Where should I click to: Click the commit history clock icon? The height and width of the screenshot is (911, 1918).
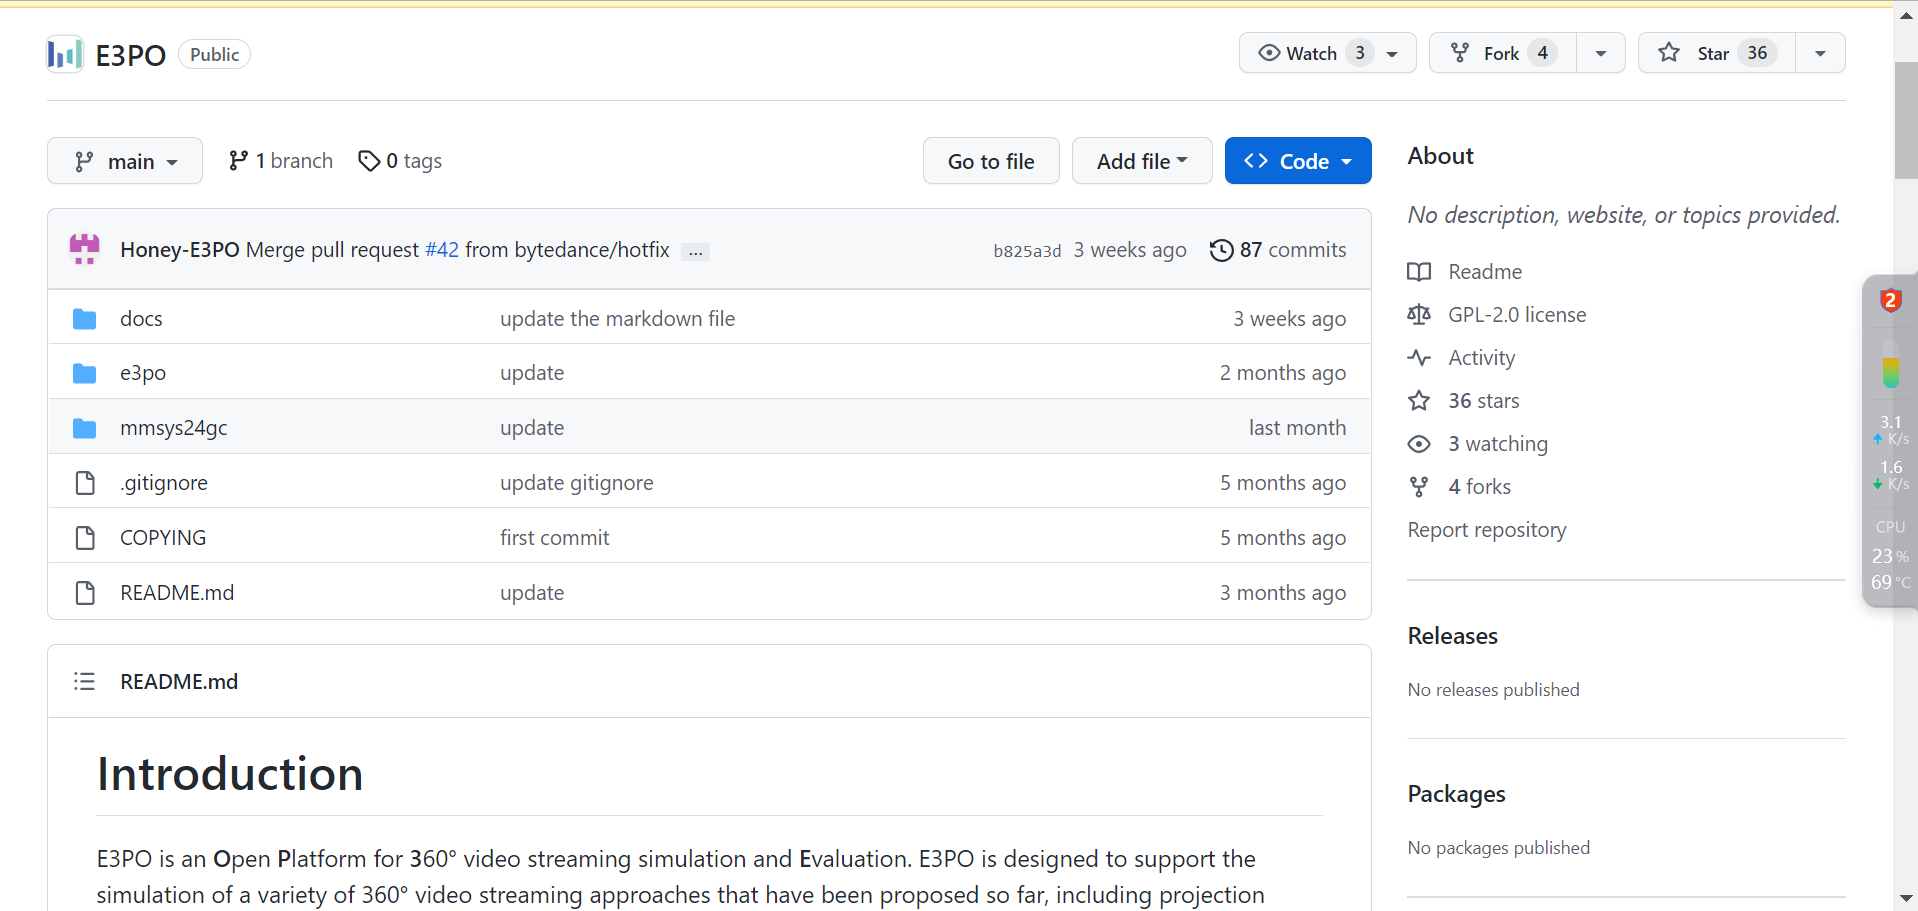coord(1221,250)
